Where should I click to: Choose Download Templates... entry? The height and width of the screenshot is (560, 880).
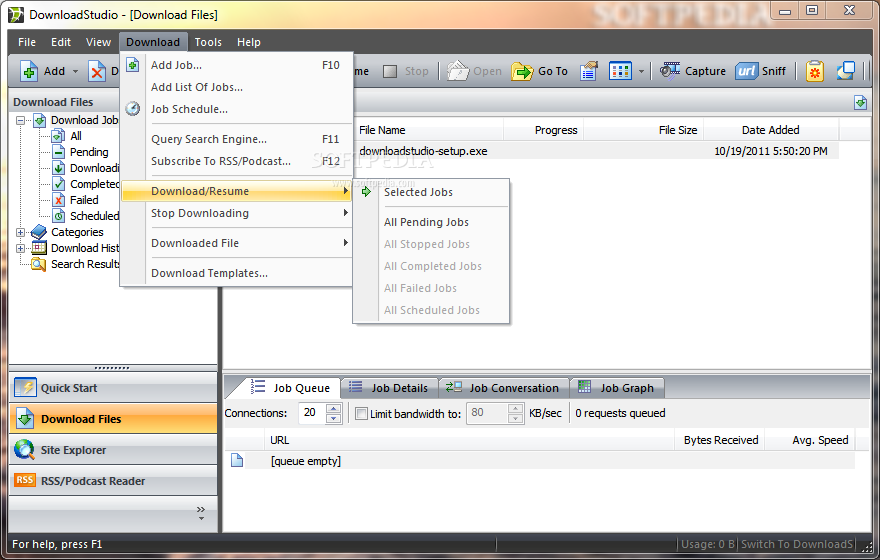[x=237, y=273]
